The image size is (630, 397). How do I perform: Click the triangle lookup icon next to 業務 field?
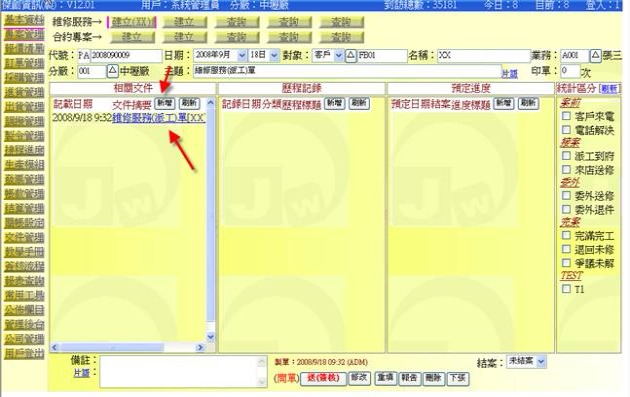click(x=595, y=55)
